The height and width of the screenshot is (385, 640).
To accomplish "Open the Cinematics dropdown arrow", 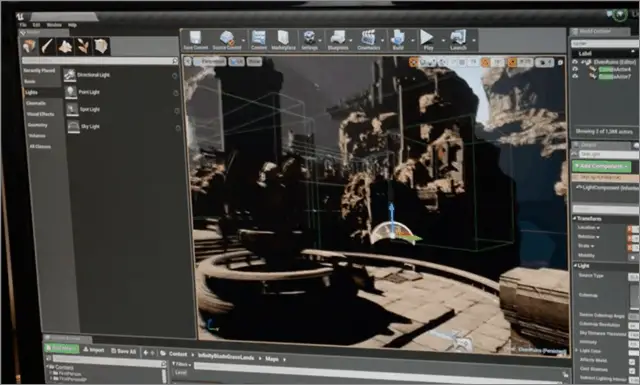I will [x=382, y=40].
